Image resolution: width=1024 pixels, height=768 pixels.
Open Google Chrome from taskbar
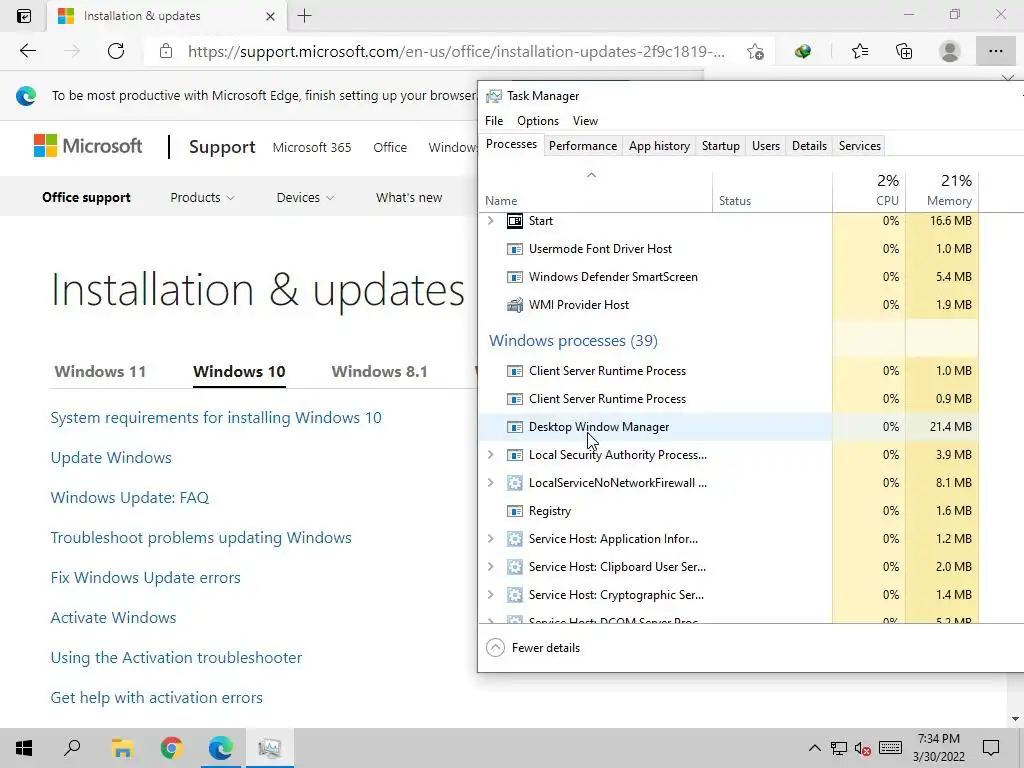click(171, 748)
